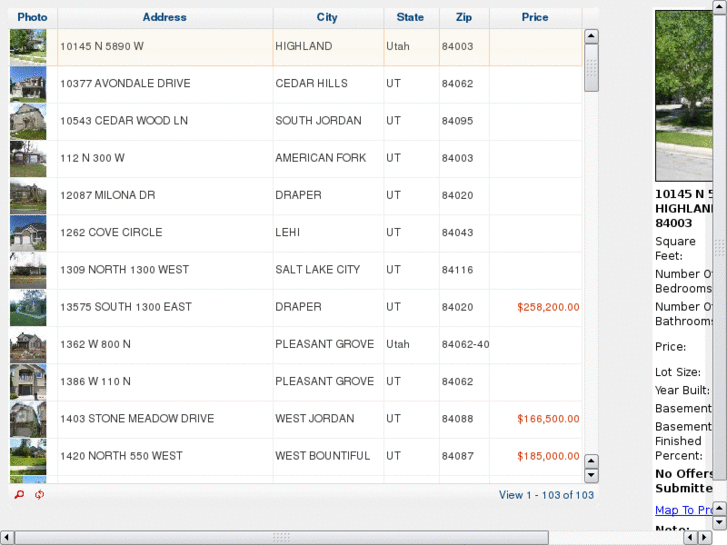Click the red refresh grid icon
727x545 pixels.
39,494
